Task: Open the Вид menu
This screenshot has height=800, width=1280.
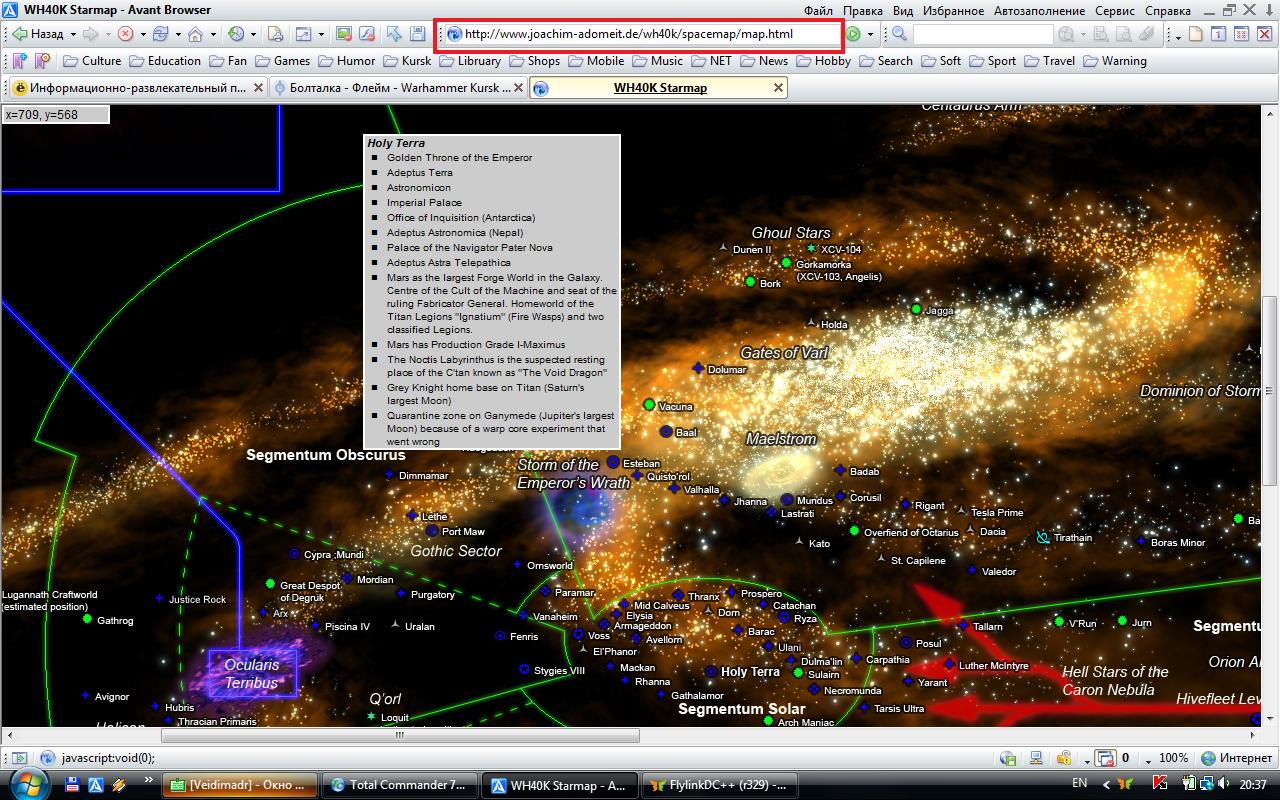Action: 903,10
